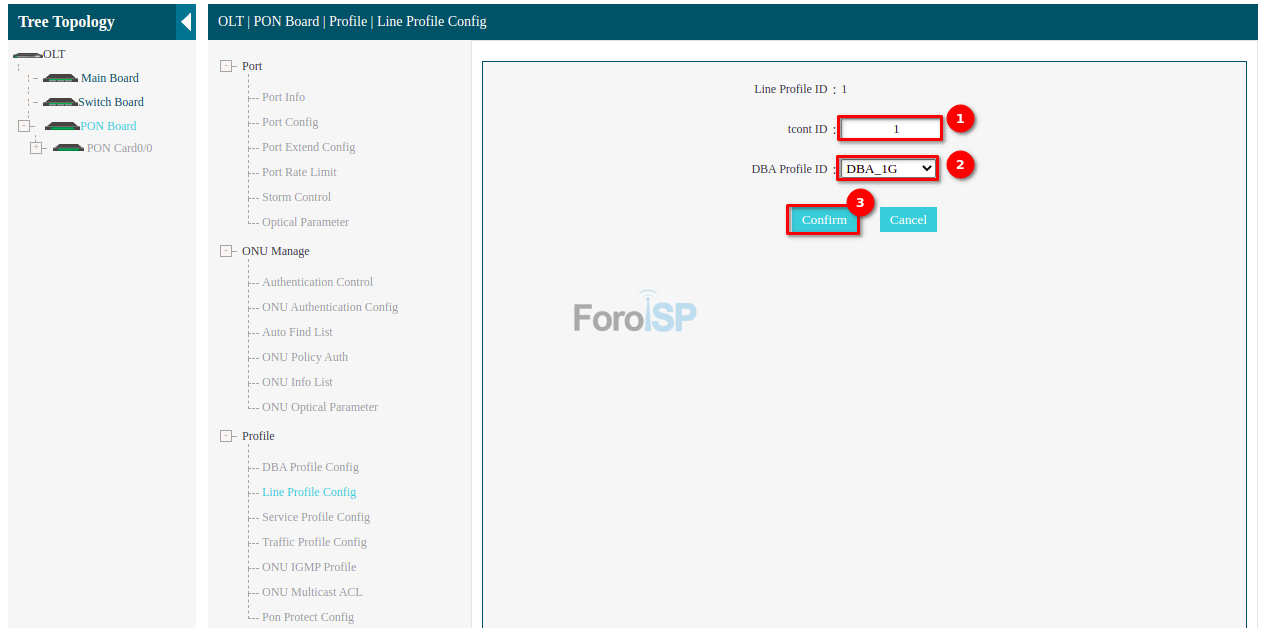
Task: Open the Auto Find List page
Action: (297, 332)
